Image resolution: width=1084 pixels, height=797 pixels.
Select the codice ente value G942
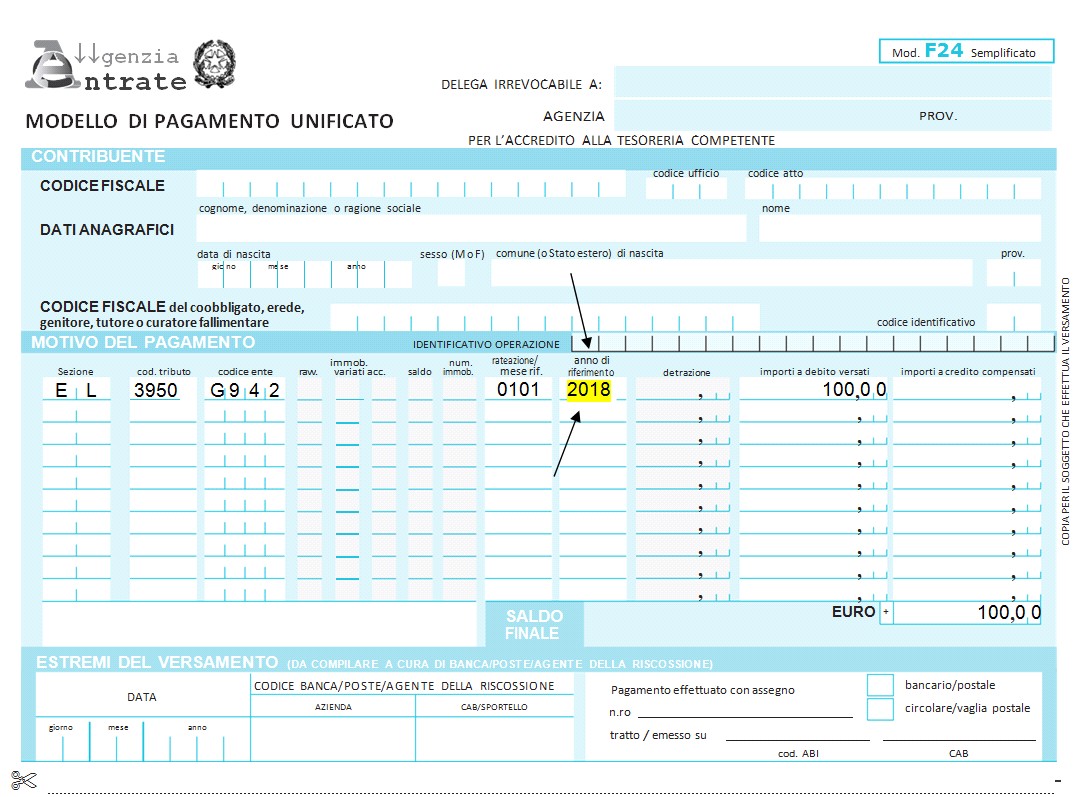245,390
